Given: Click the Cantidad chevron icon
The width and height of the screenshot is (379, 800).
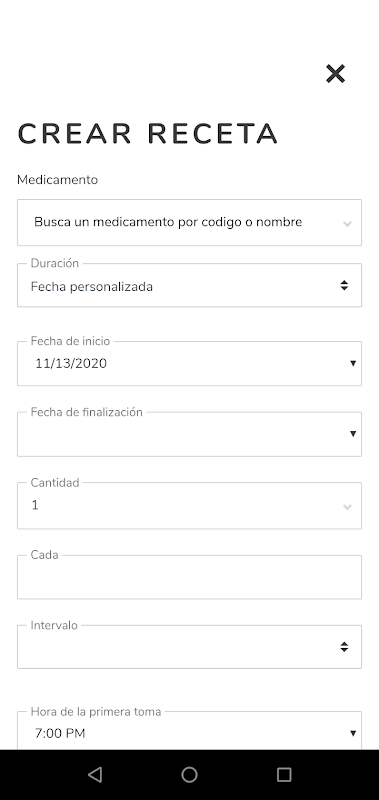Looking at the screenshot, I should 347,507.
